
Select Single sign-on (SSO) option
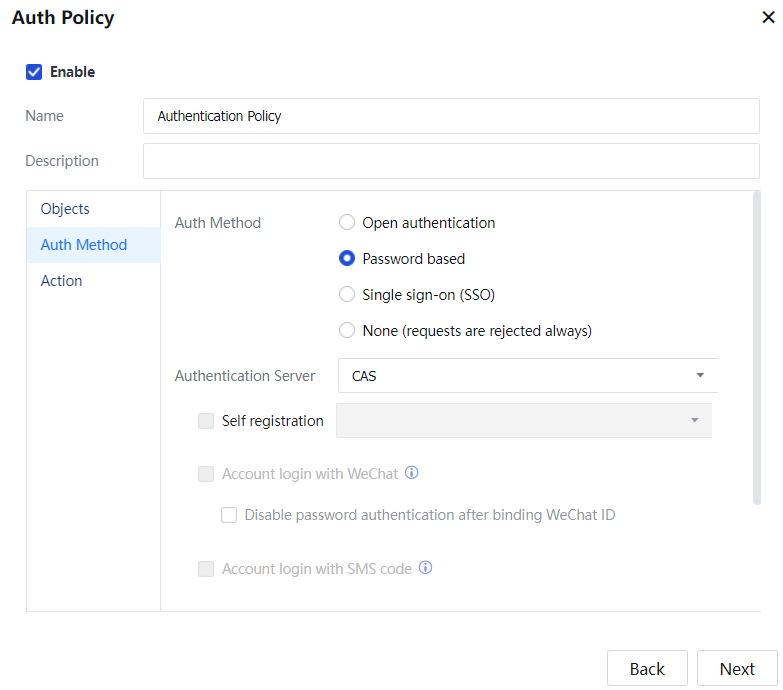347,295
